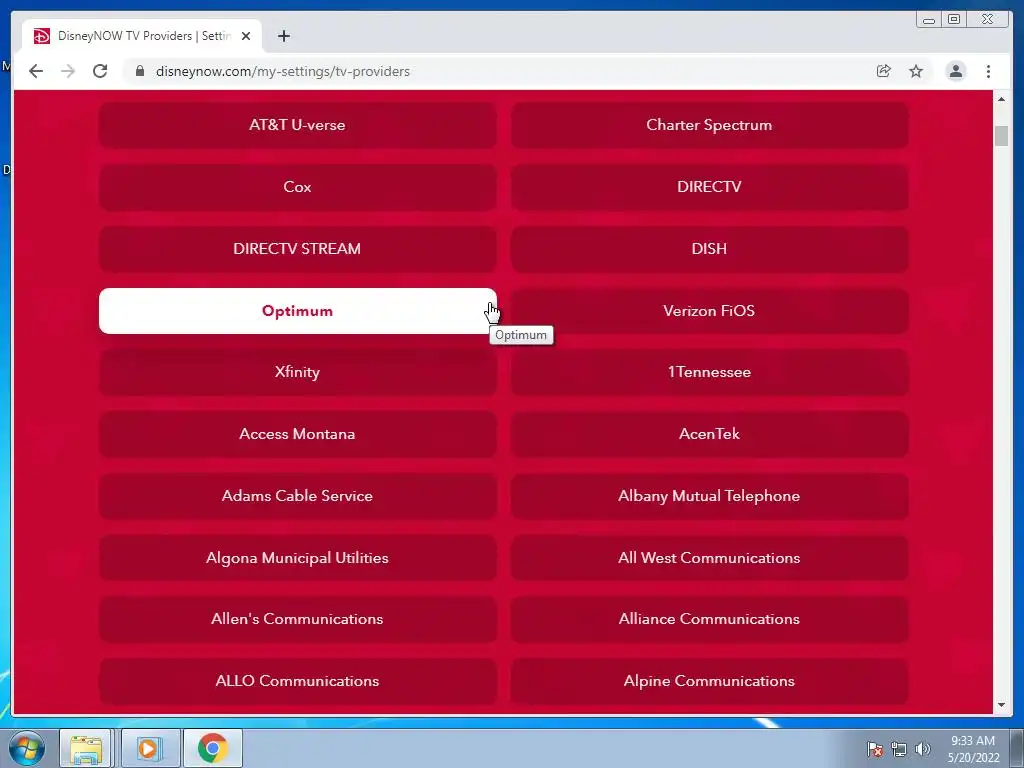Choose Algona Municipal Utilities
This screenshot has width=1024, height=768.
click(297, 558)
